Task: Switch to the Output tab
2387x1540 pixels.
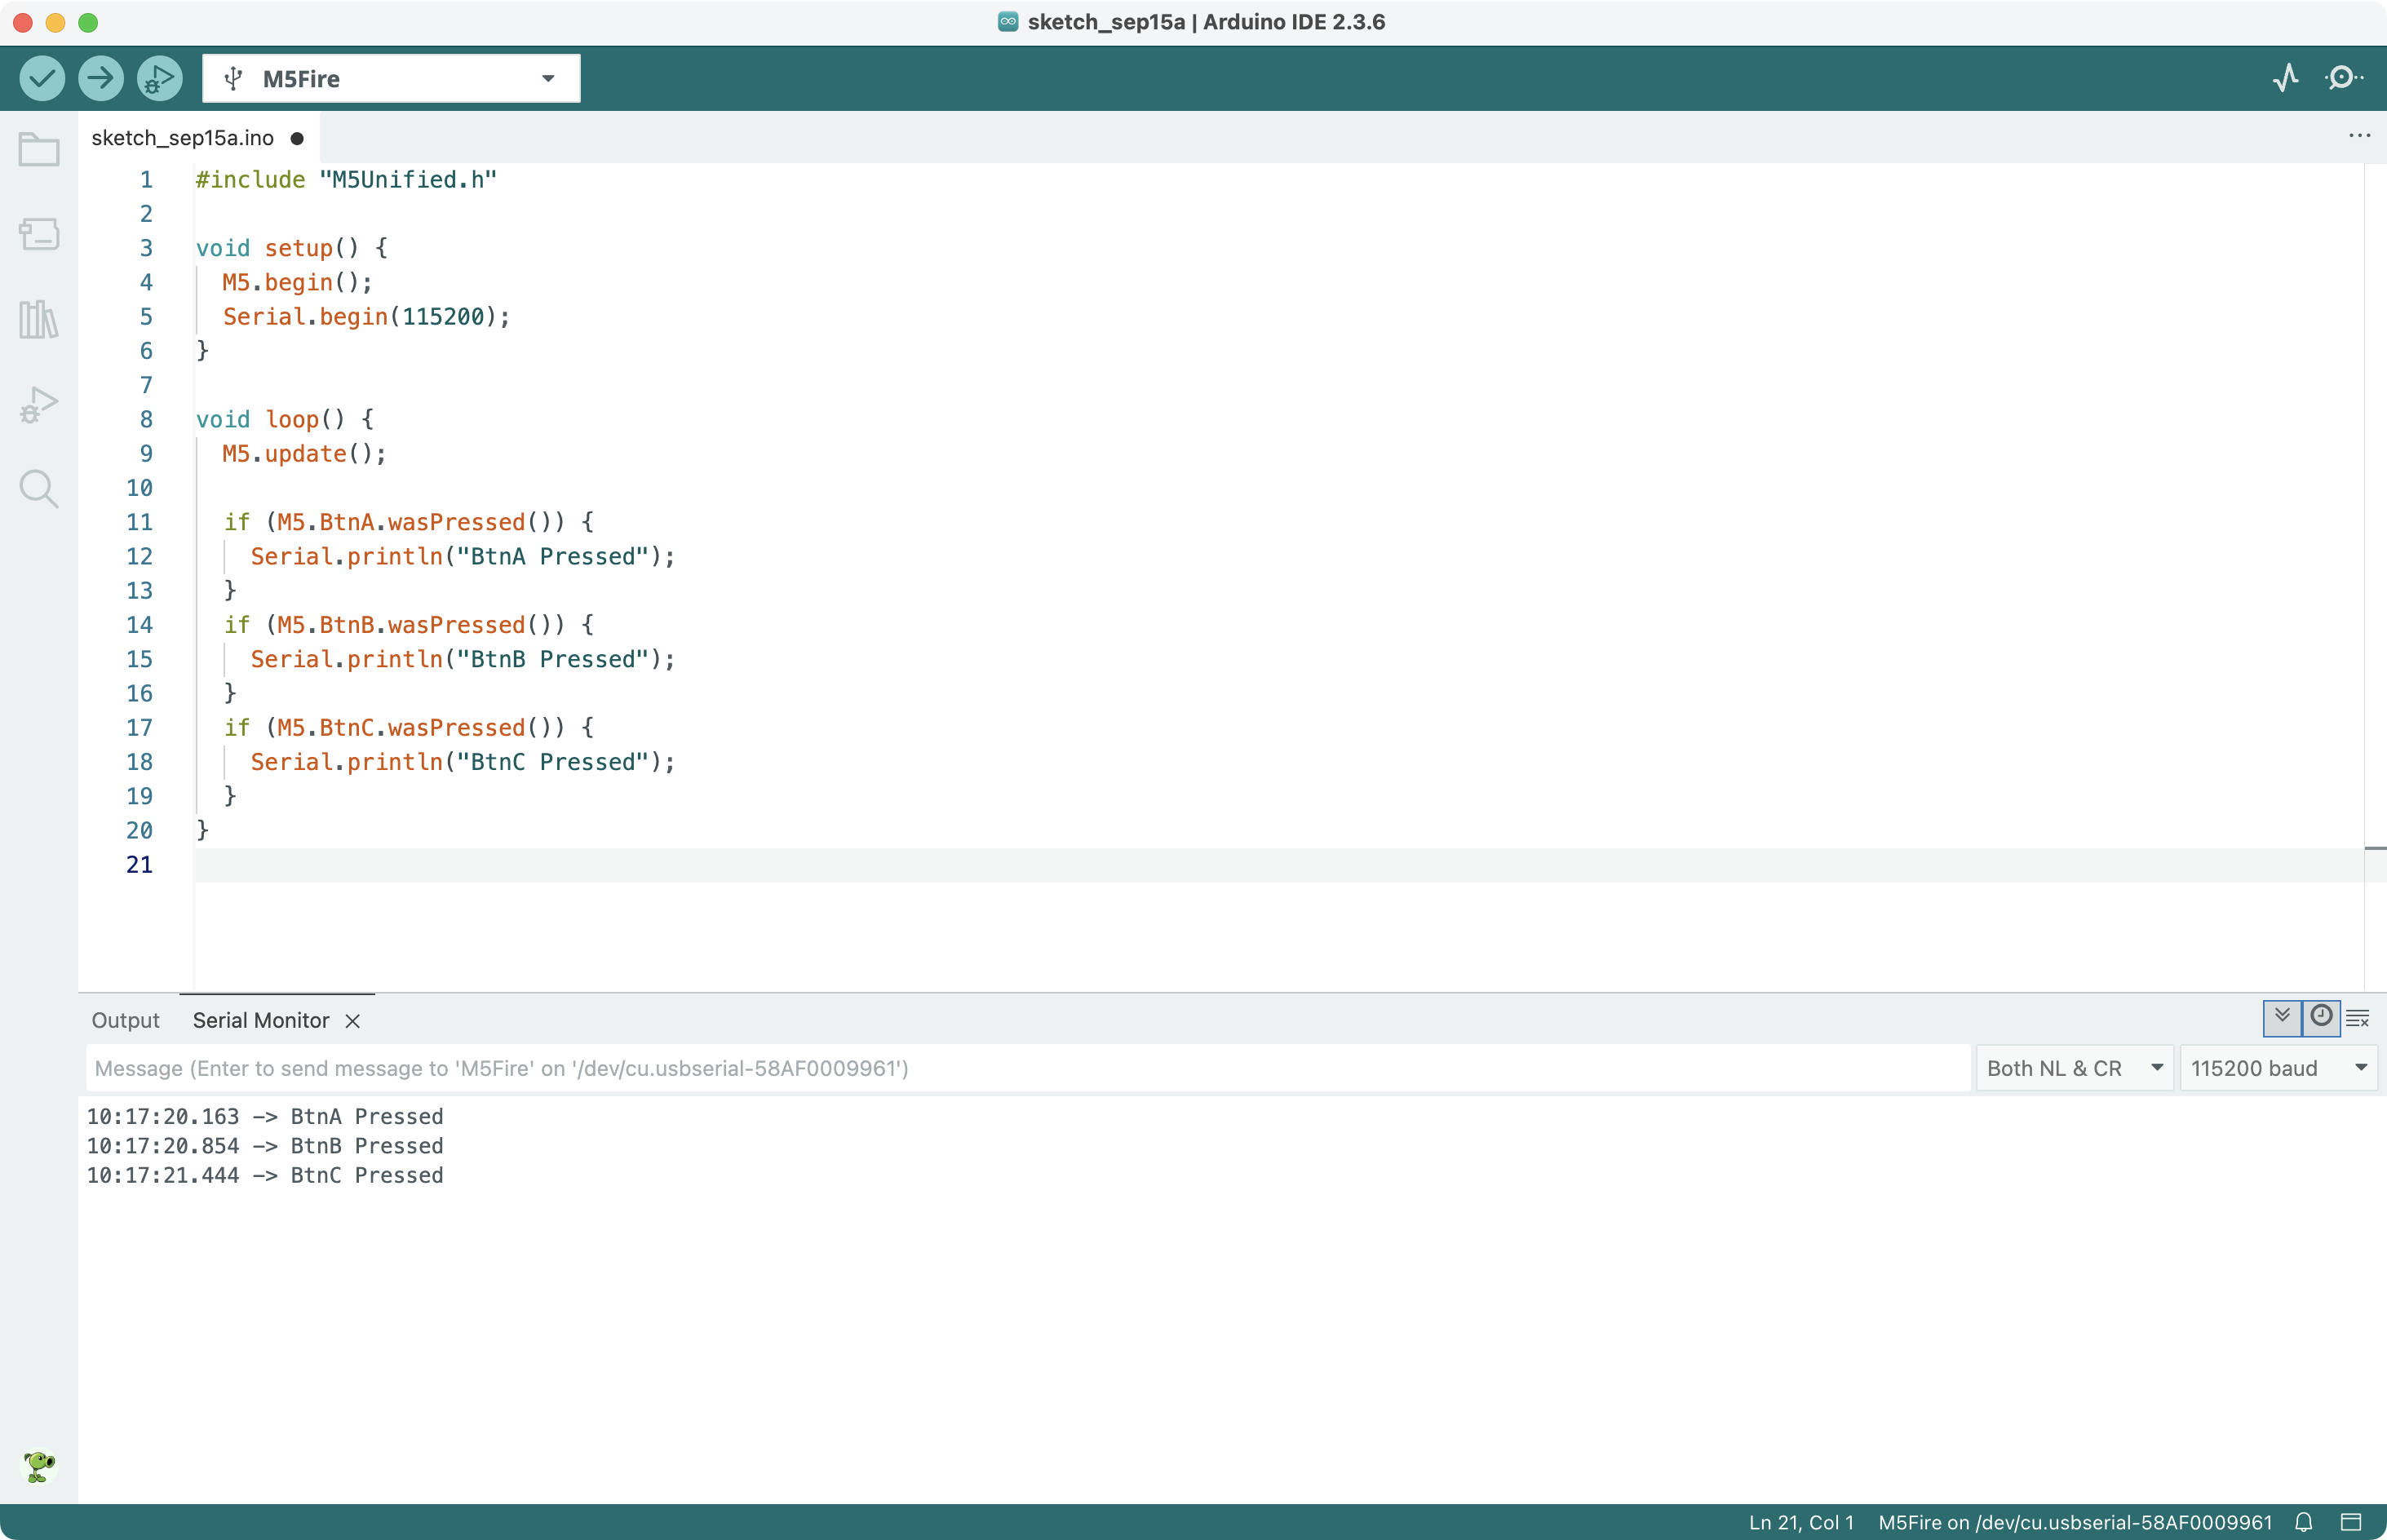Action: click(125, 1020)
